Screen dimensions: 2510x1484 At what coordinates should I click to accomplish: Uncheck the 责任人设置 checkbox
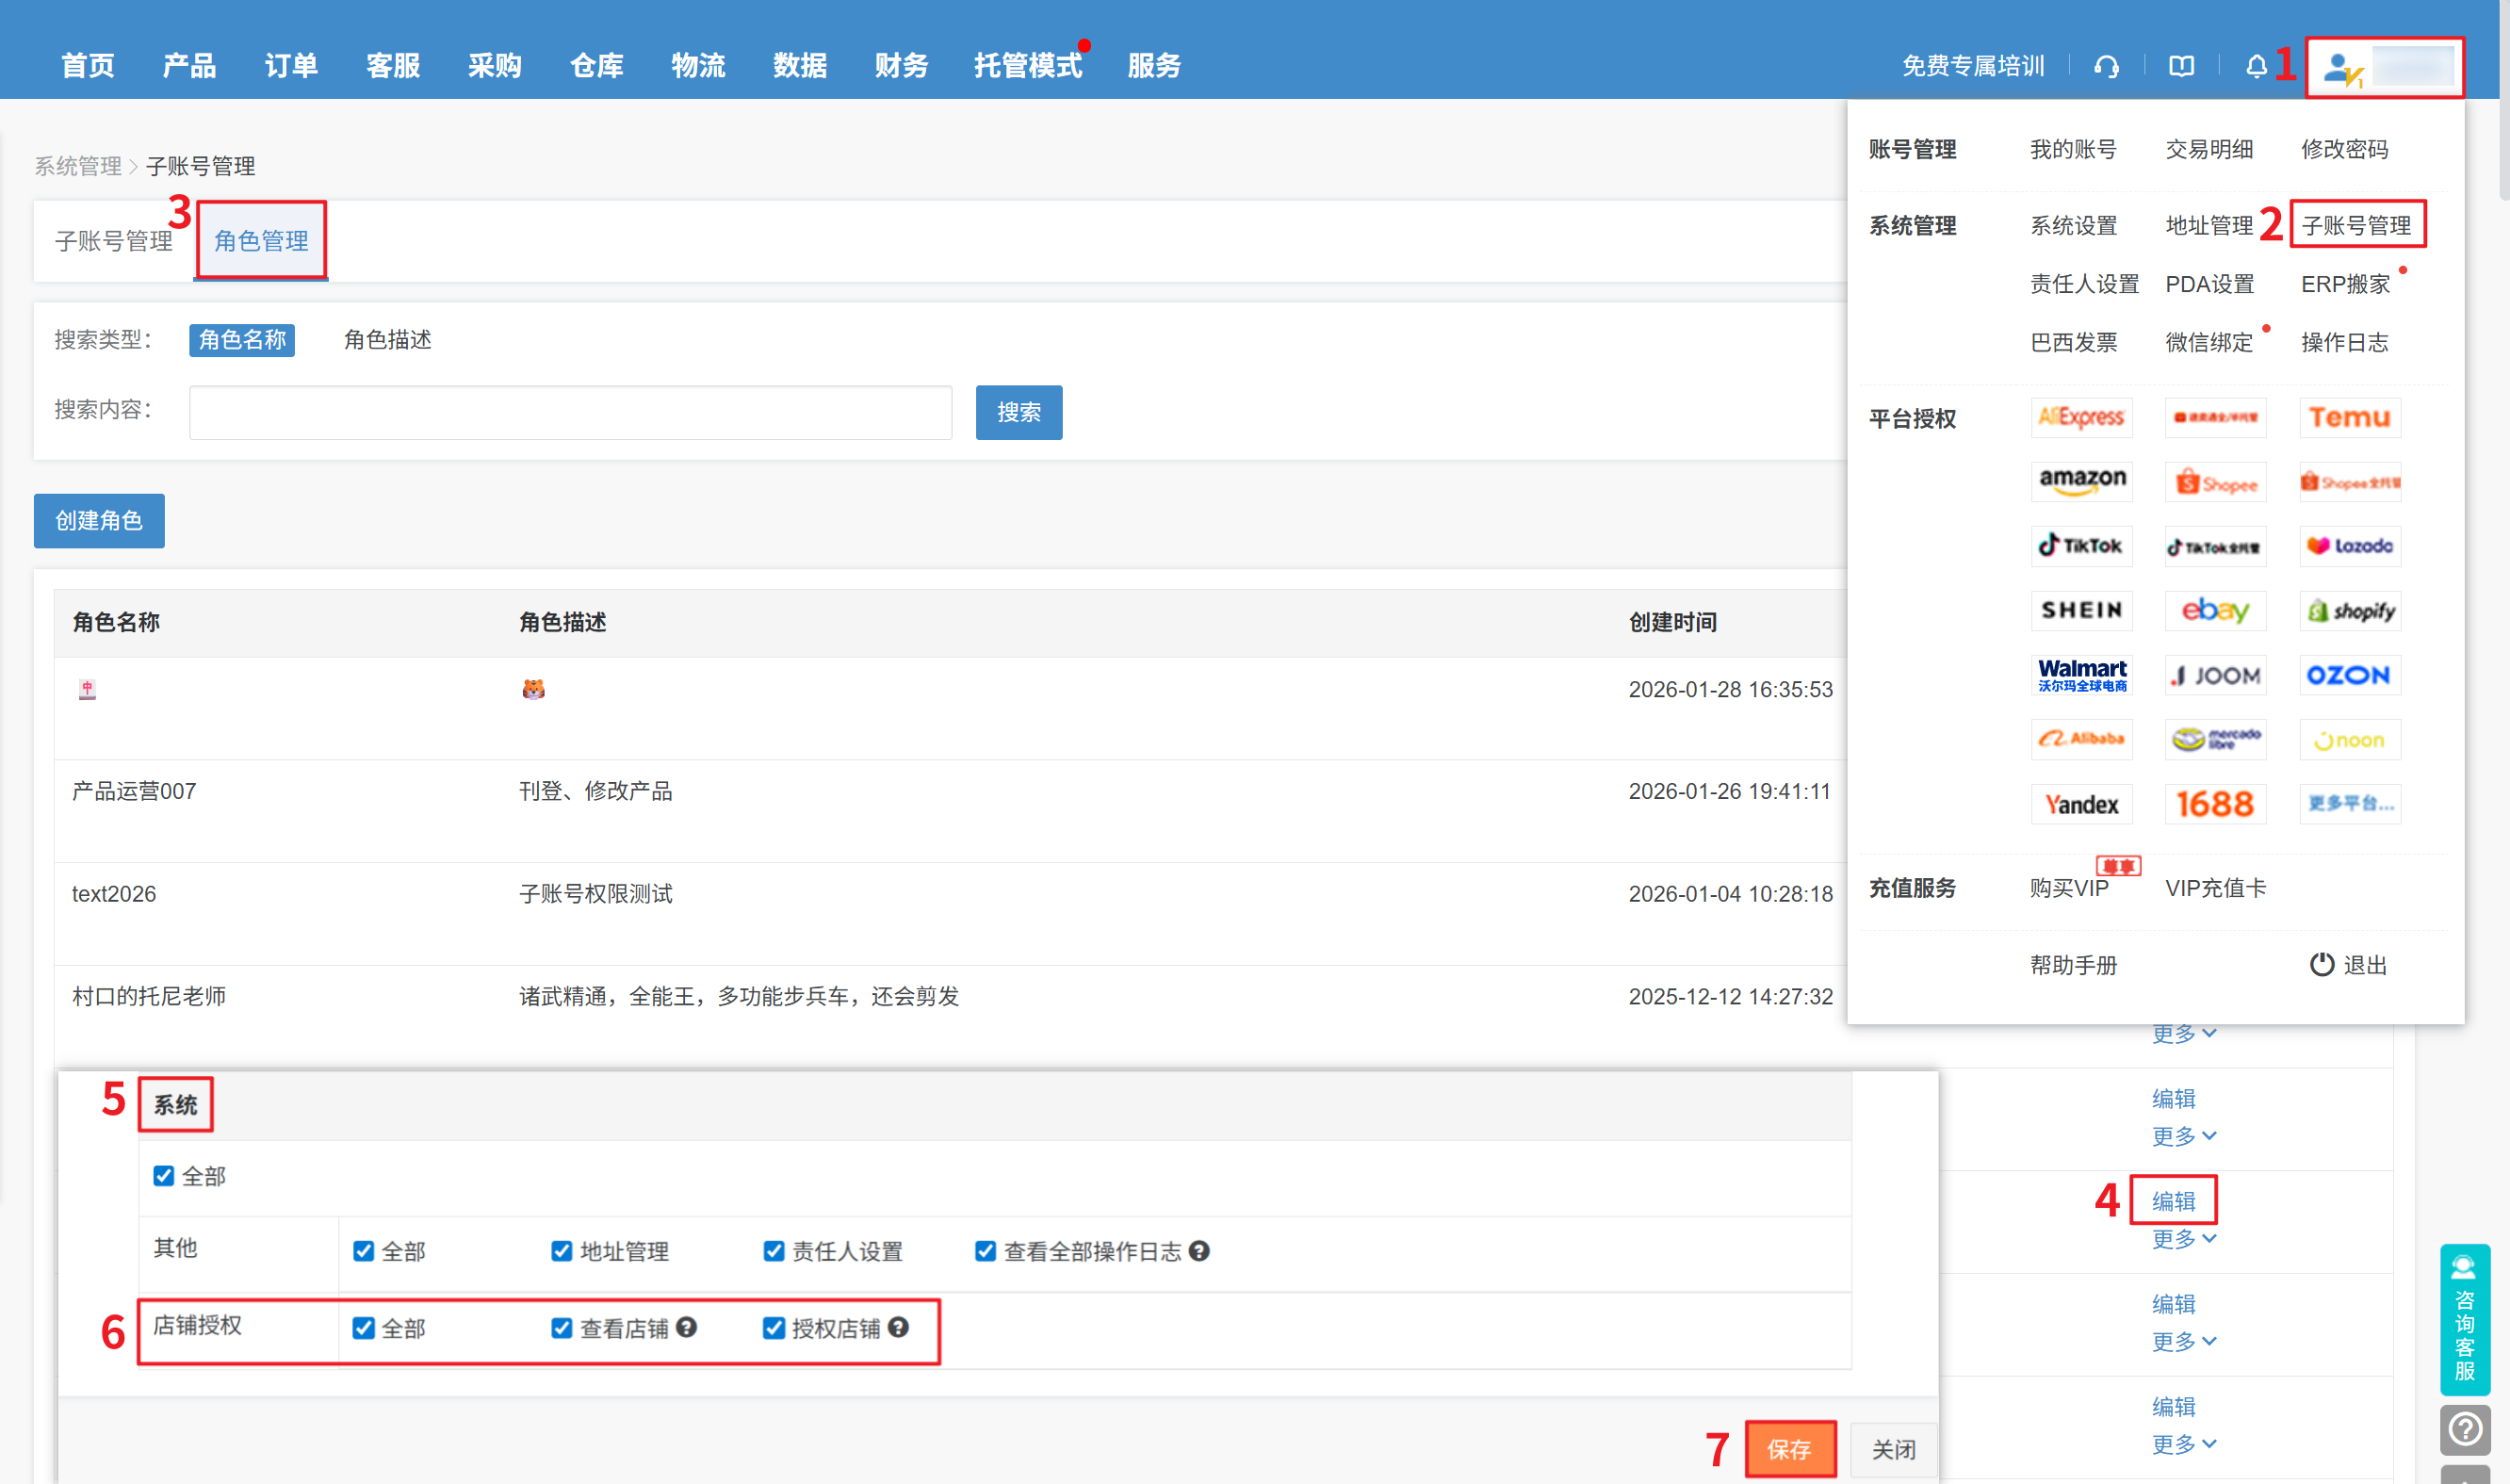click(773, 1251)
